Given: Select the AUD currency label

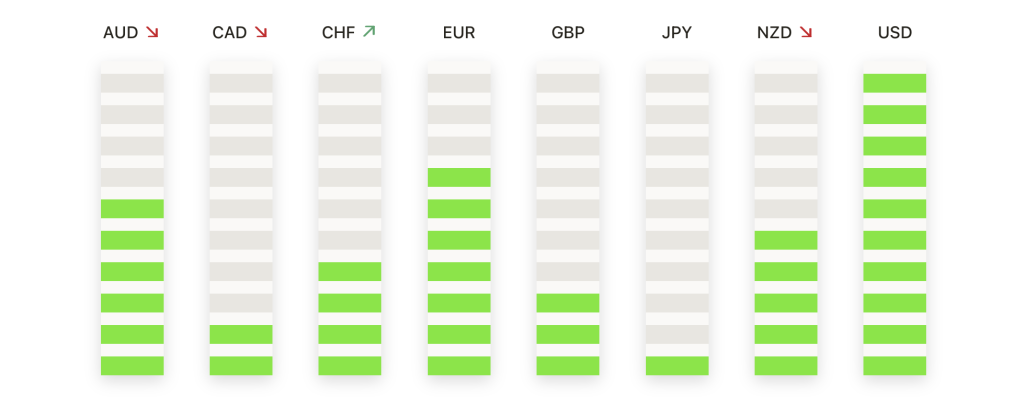Looking at the screenshot, I should tap(121, 33).
